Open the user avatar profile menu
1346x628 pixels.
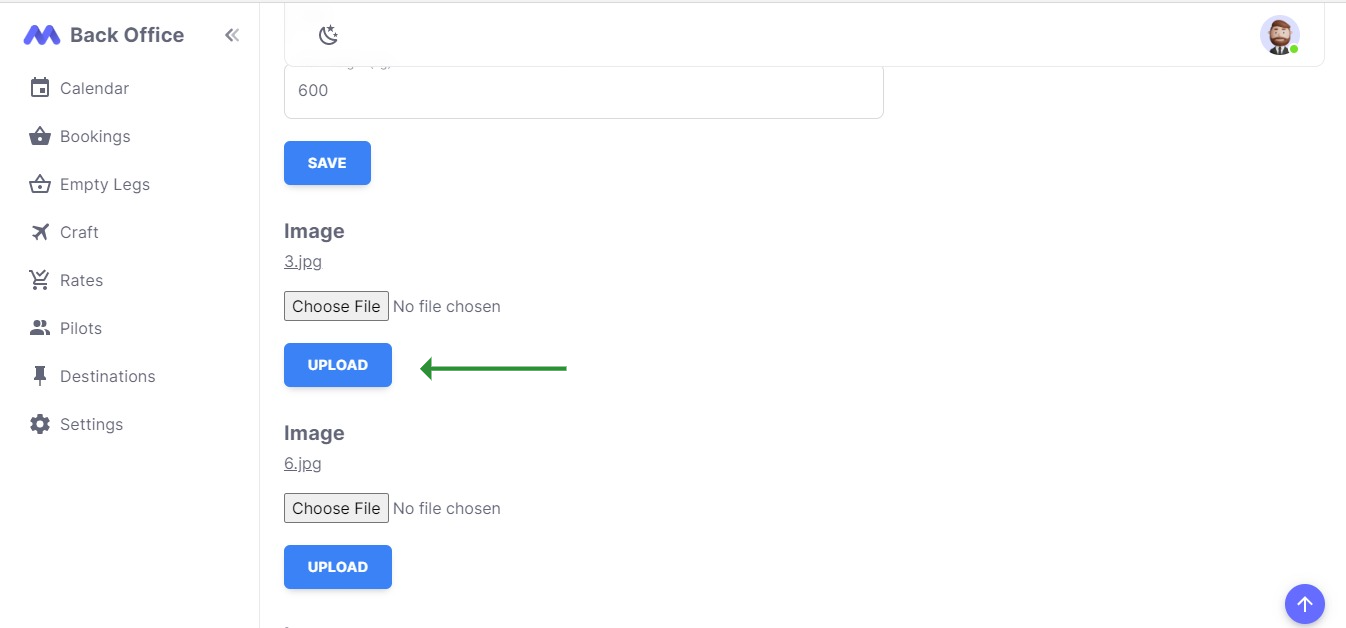1279,35
